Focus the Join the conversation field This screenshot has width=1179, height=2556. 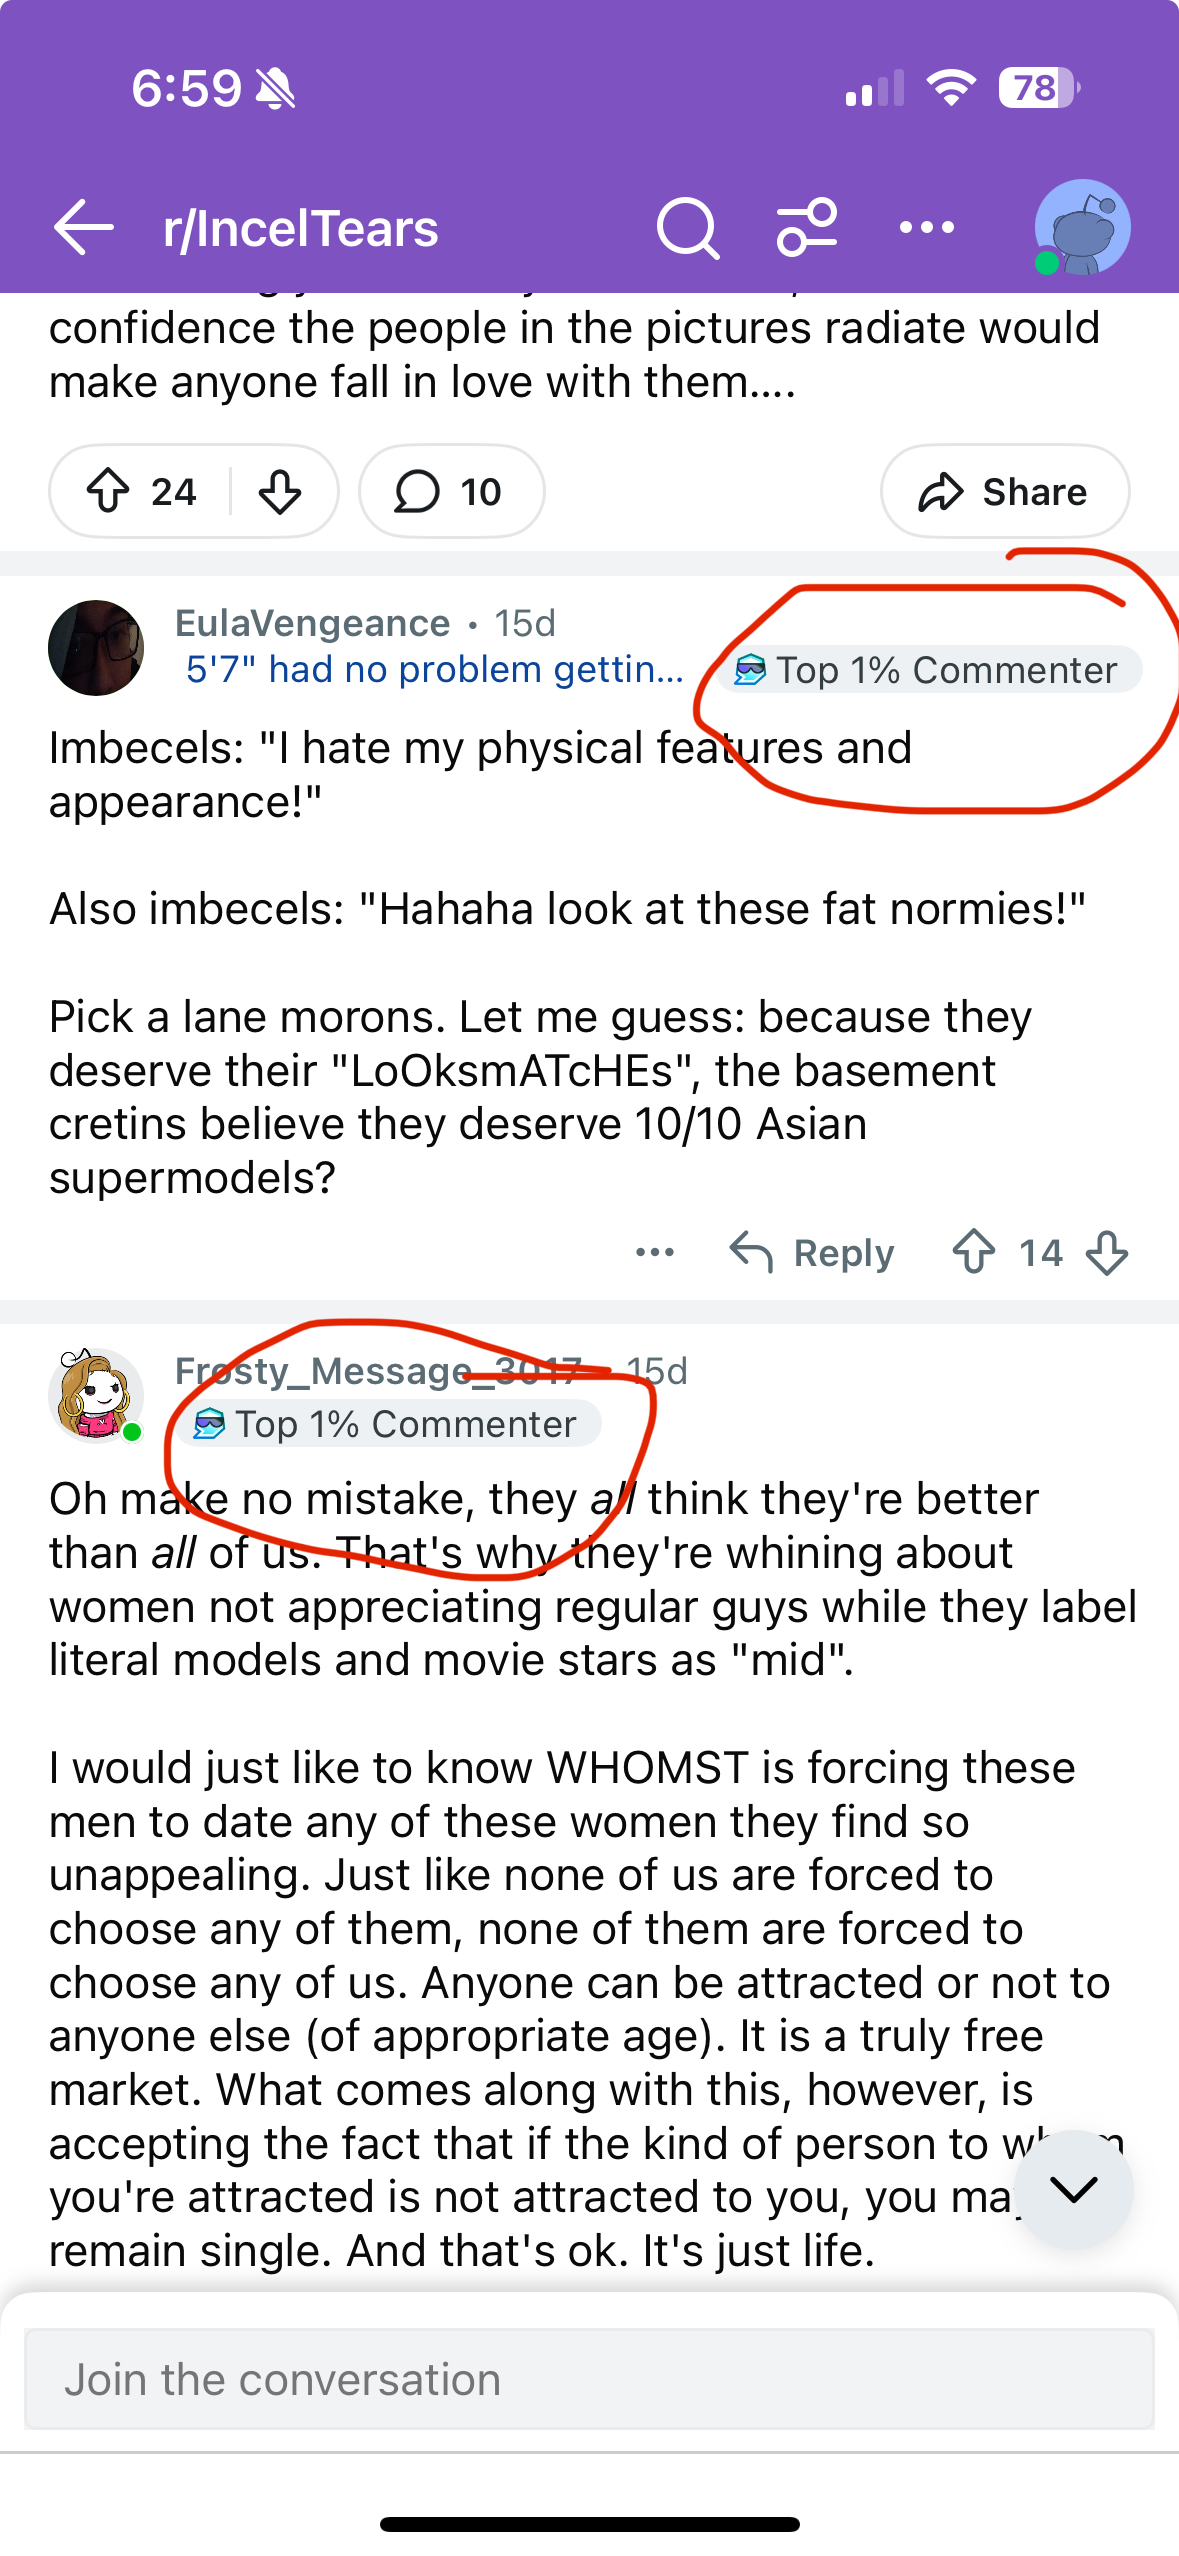point(589,2379)
